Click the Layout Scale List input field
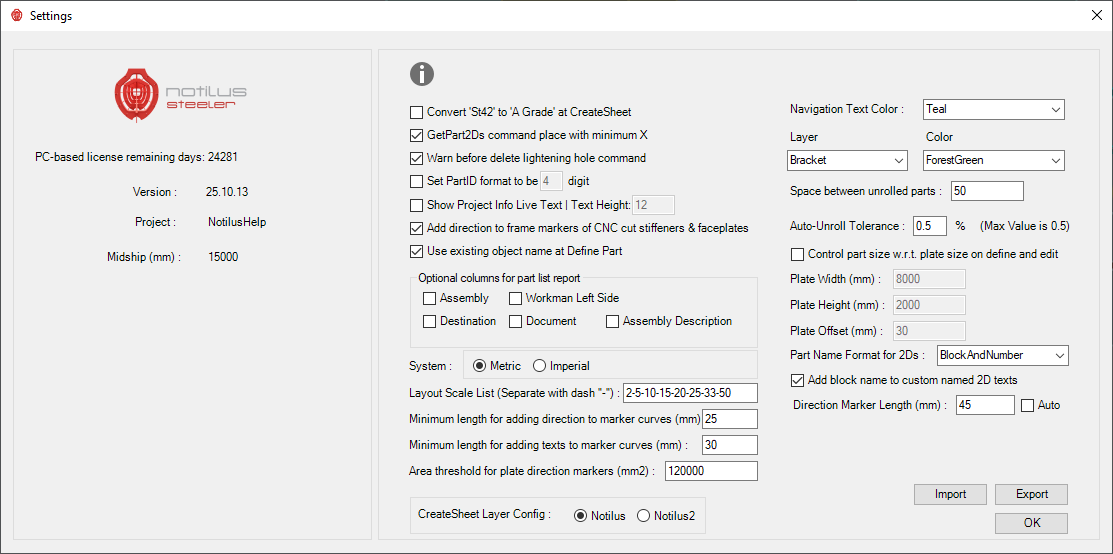This screenshot has height=554, width=1113. tap(689, 393)
